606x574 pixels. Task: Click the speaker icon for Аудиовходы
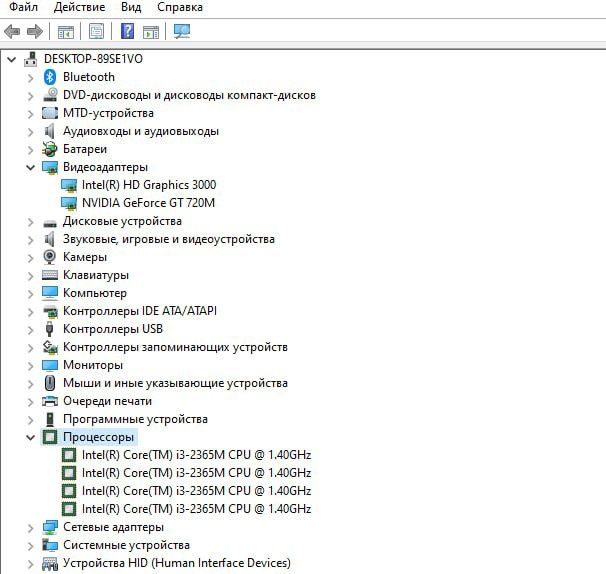click(x=49, y=131)
